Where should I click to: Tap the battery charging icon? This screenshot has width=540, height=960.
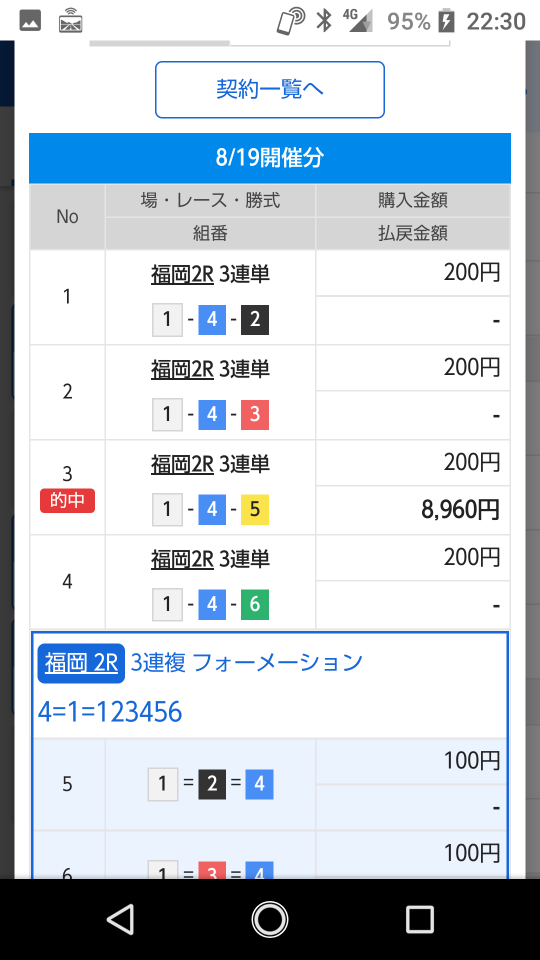pos(447,21)
